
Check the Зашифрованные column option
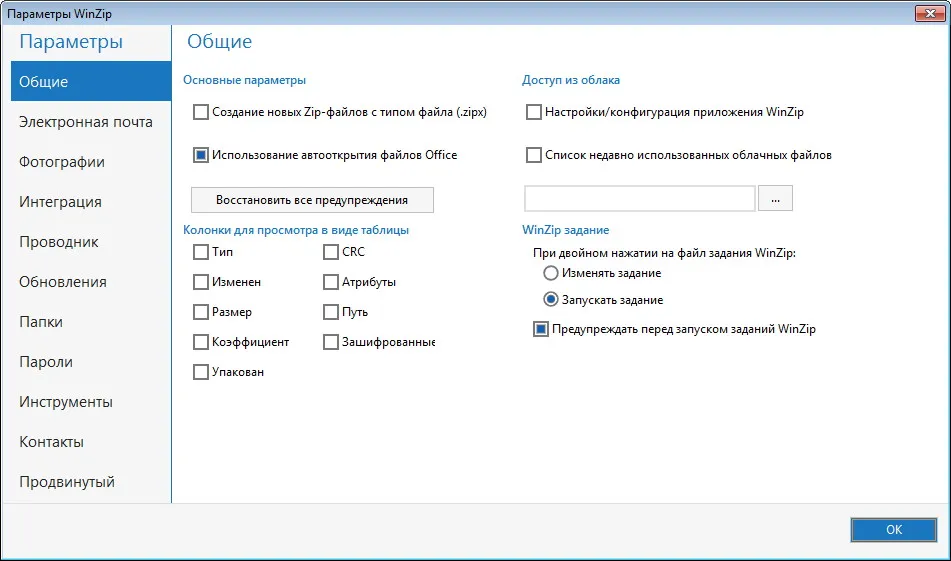coord(331,342)
